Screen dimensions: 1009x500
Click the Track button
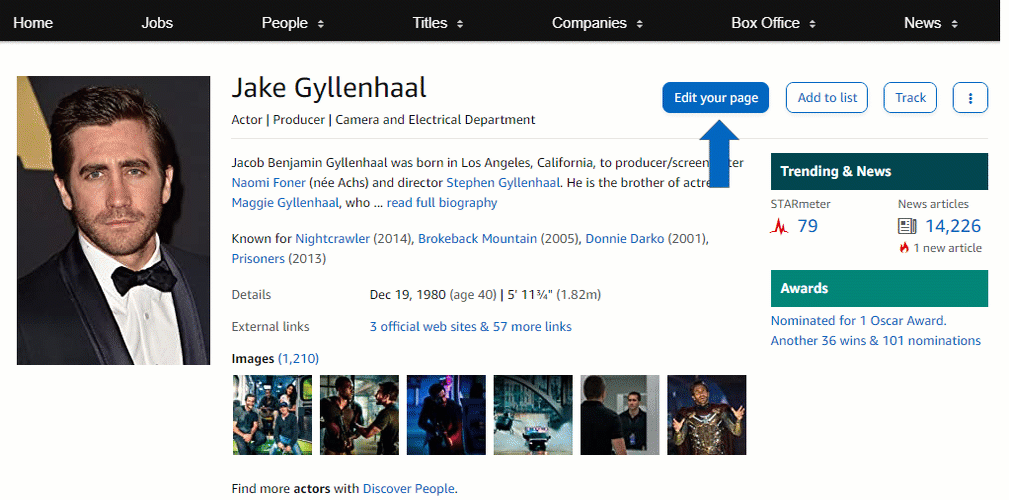910,98
